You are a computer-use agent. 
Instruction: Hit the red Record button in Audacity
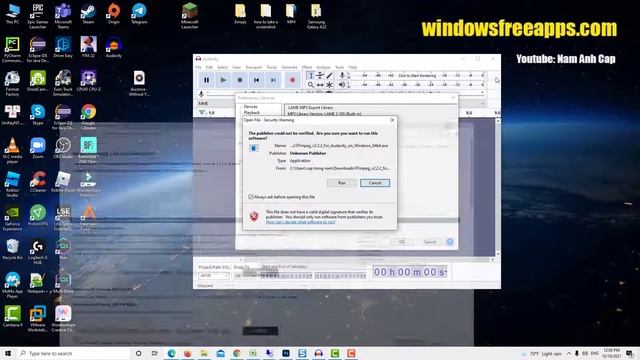pos(292,80)
